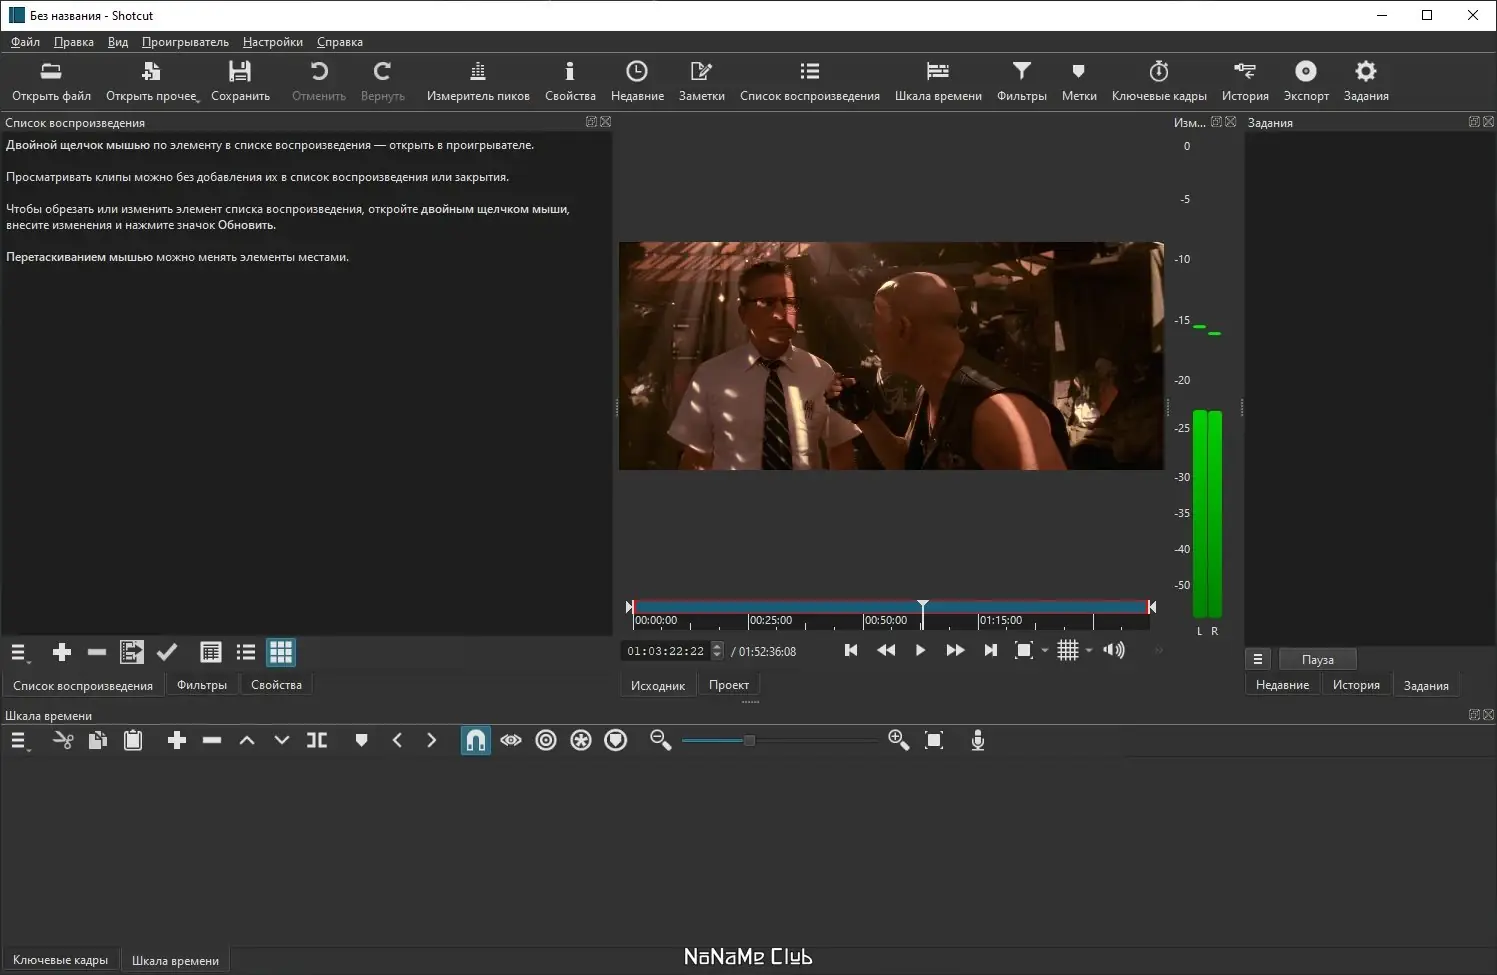Image resolution: width=1497 pixels, height=975 pixels.
Task: Click timeline Lift up-arrow icon
Action: [x=247, y=741]
